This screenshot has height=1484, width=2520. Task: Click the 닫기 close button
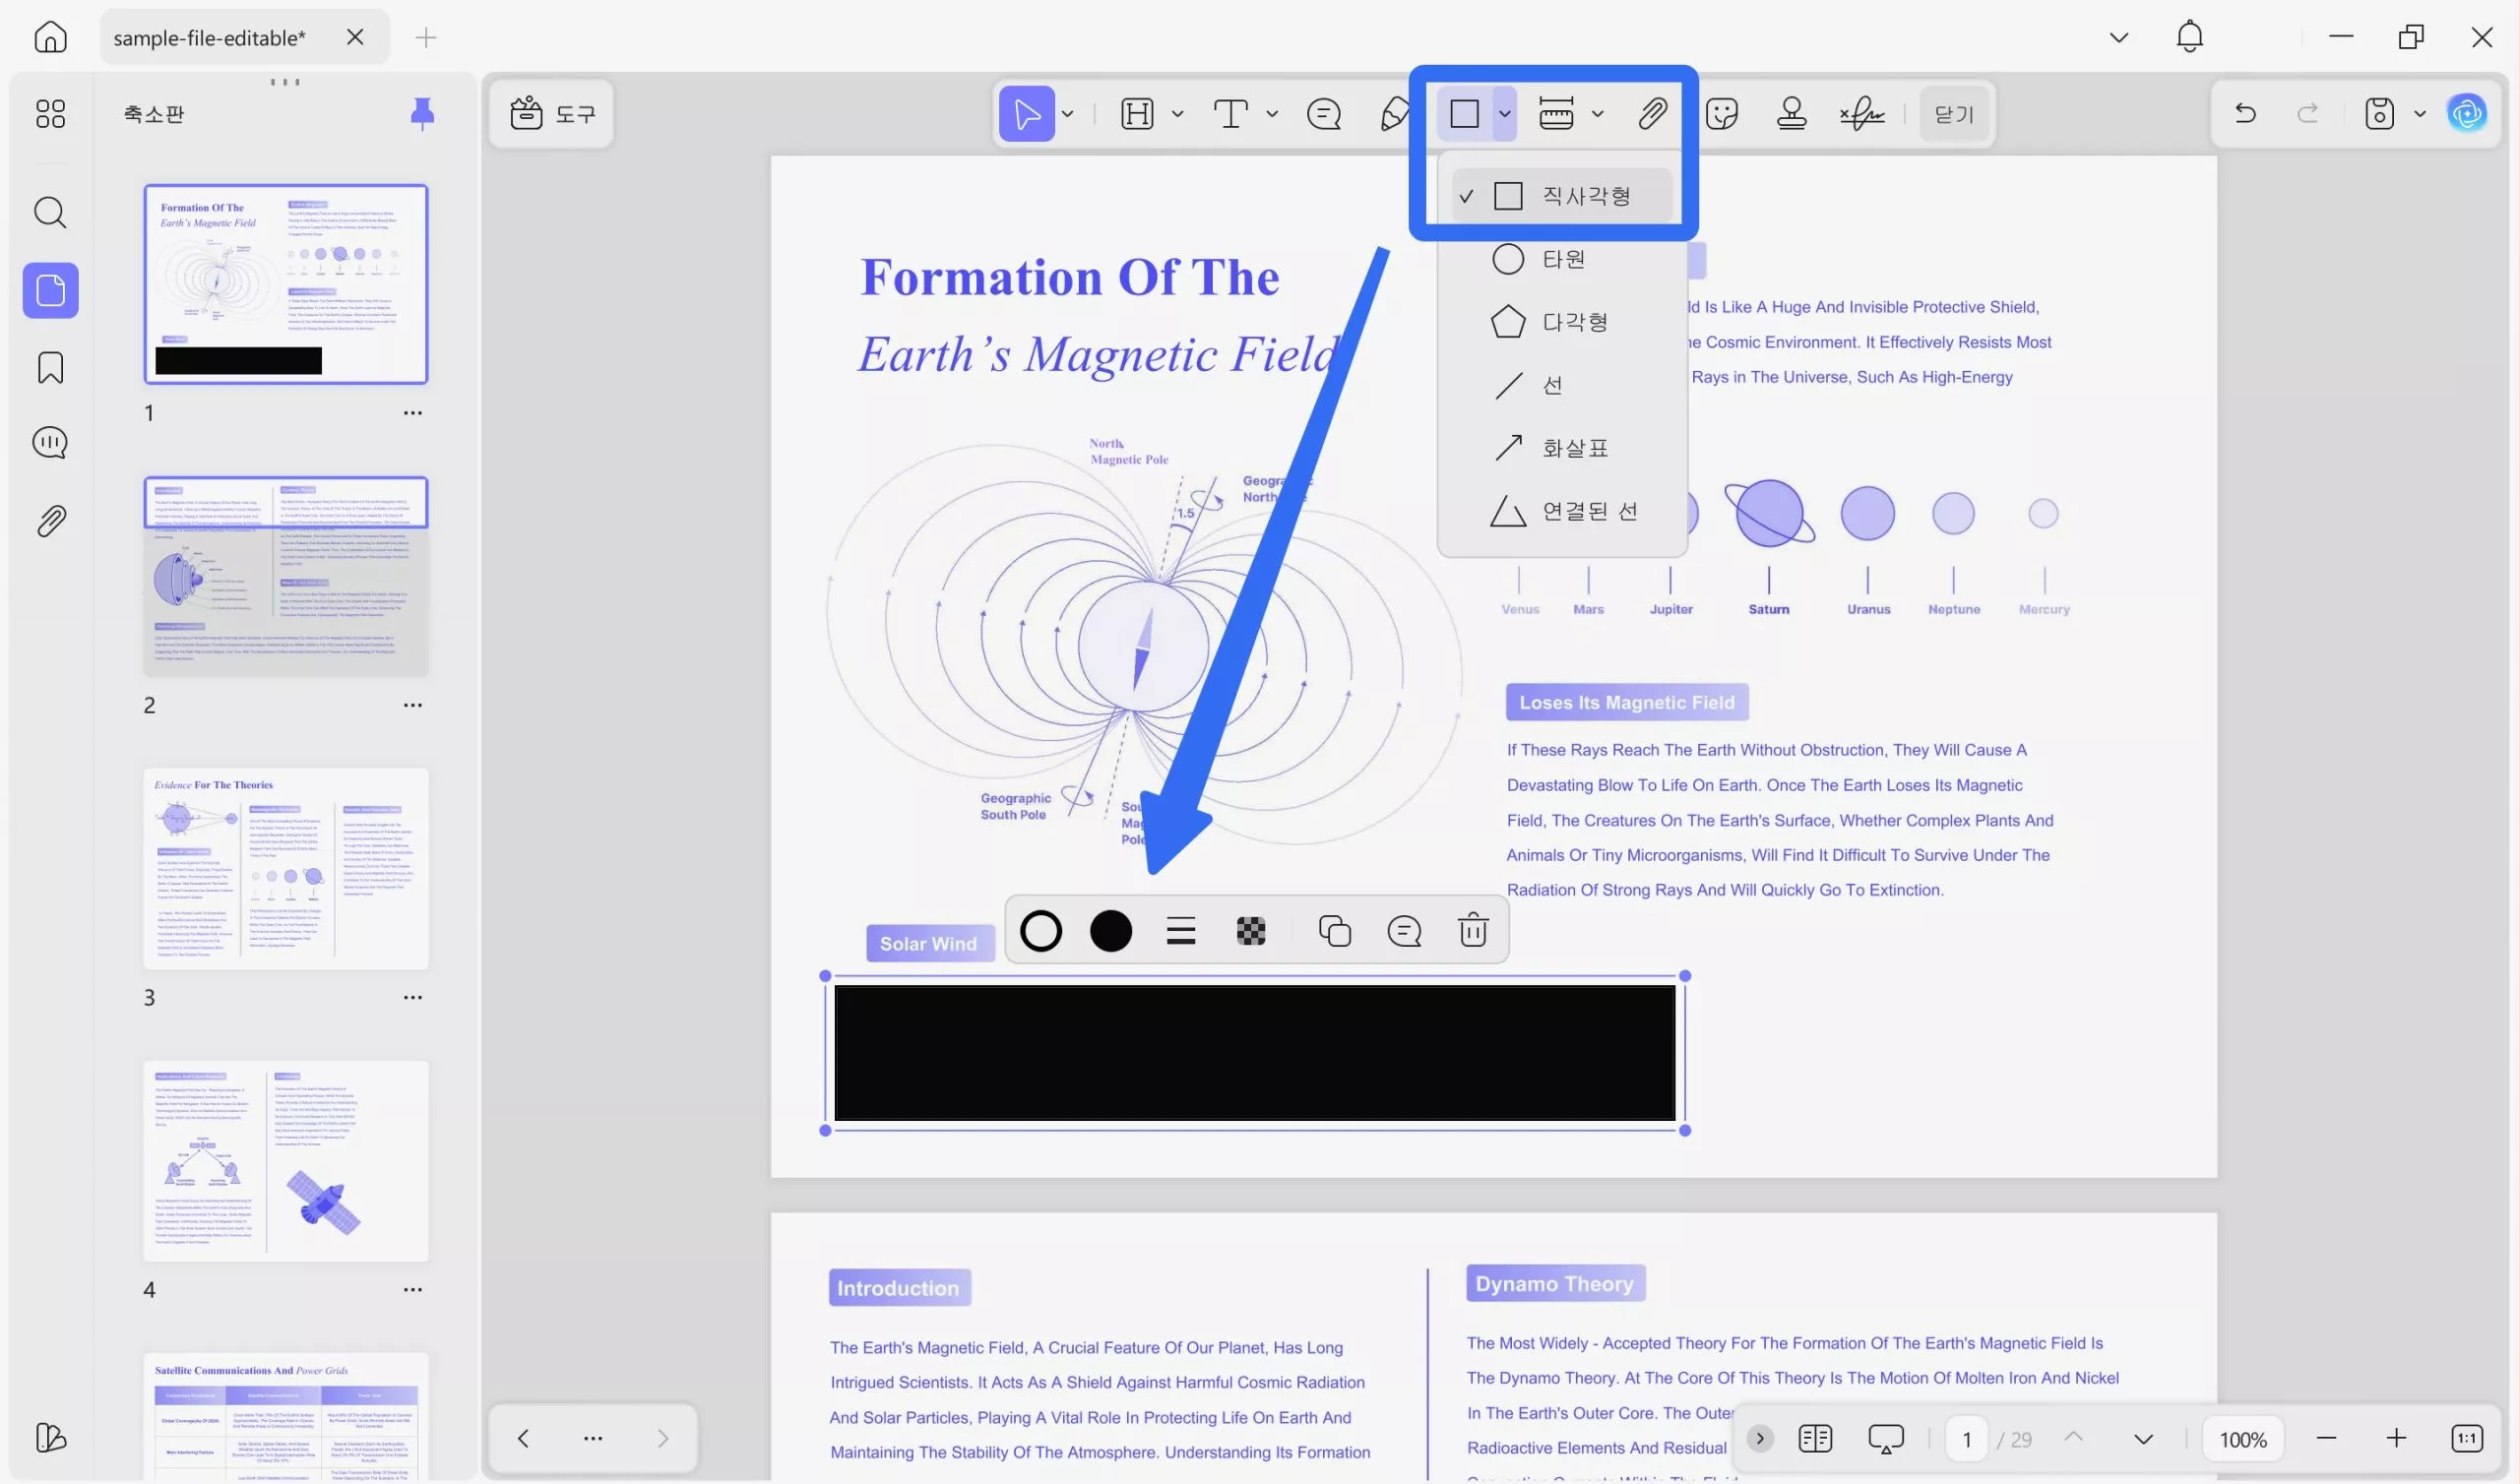pos(1954,114)
